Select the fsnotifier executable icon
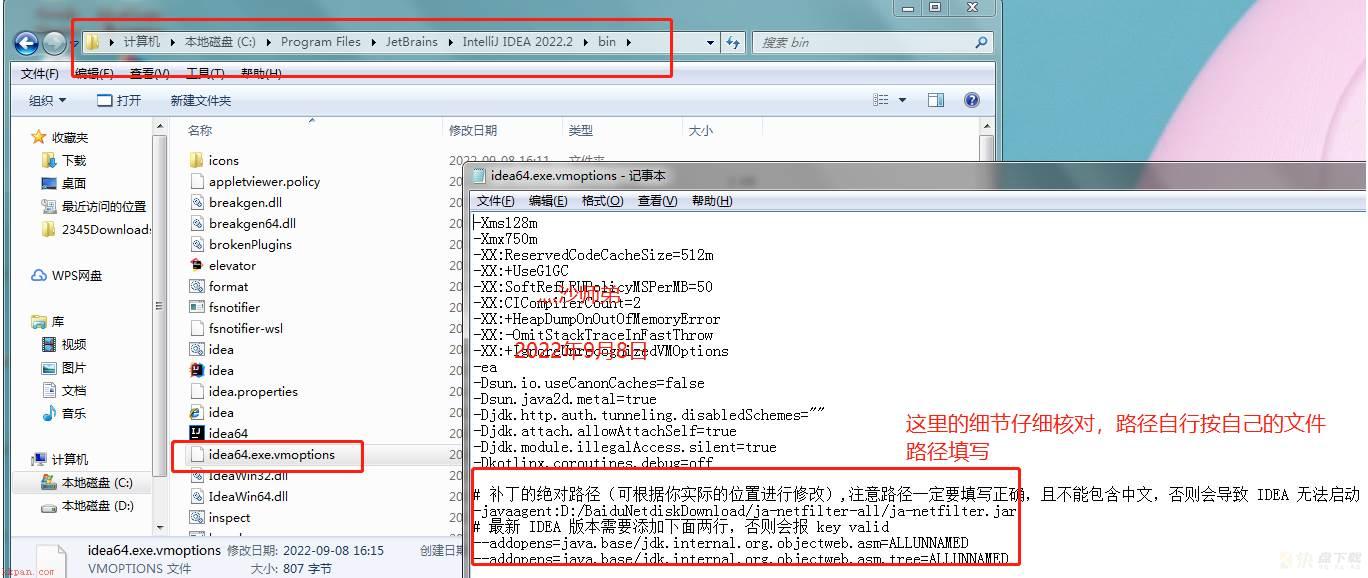The height and width of the screenshot is (578, 1368). 197,307
